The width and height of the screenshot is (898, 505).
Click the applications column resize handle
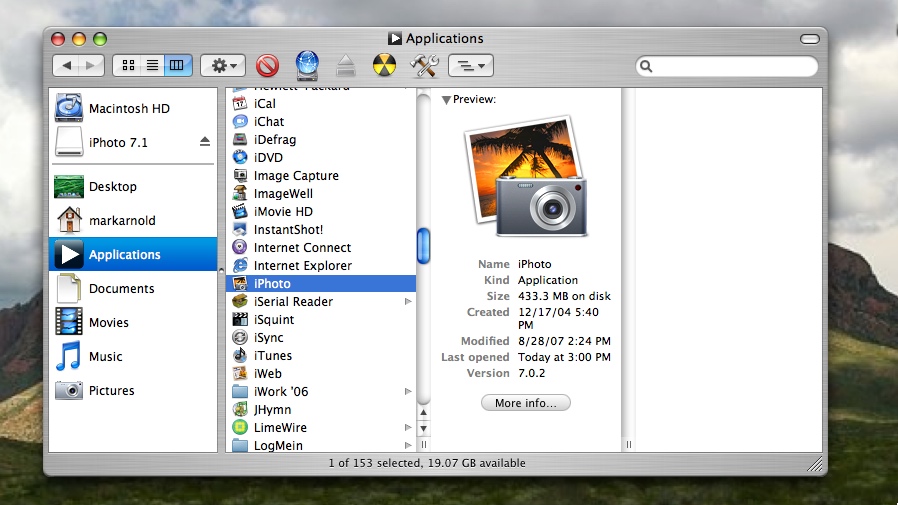[x=424, y=444]
